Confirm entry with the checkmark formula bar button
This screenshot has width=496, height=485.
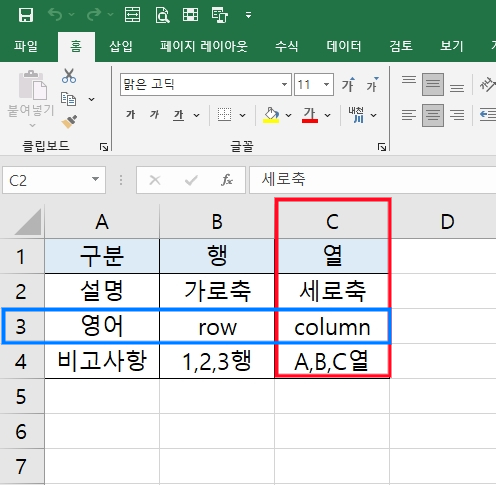click(x=191, y=180)
